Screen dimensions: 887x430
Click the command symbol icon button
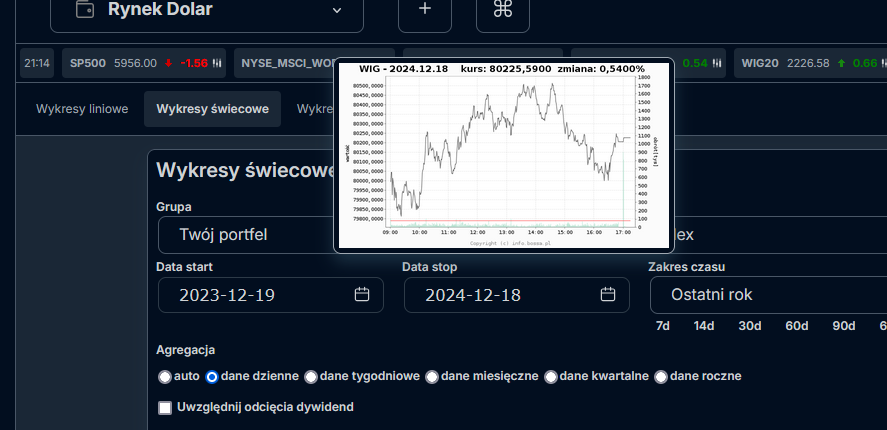click(x=503, y=10)
